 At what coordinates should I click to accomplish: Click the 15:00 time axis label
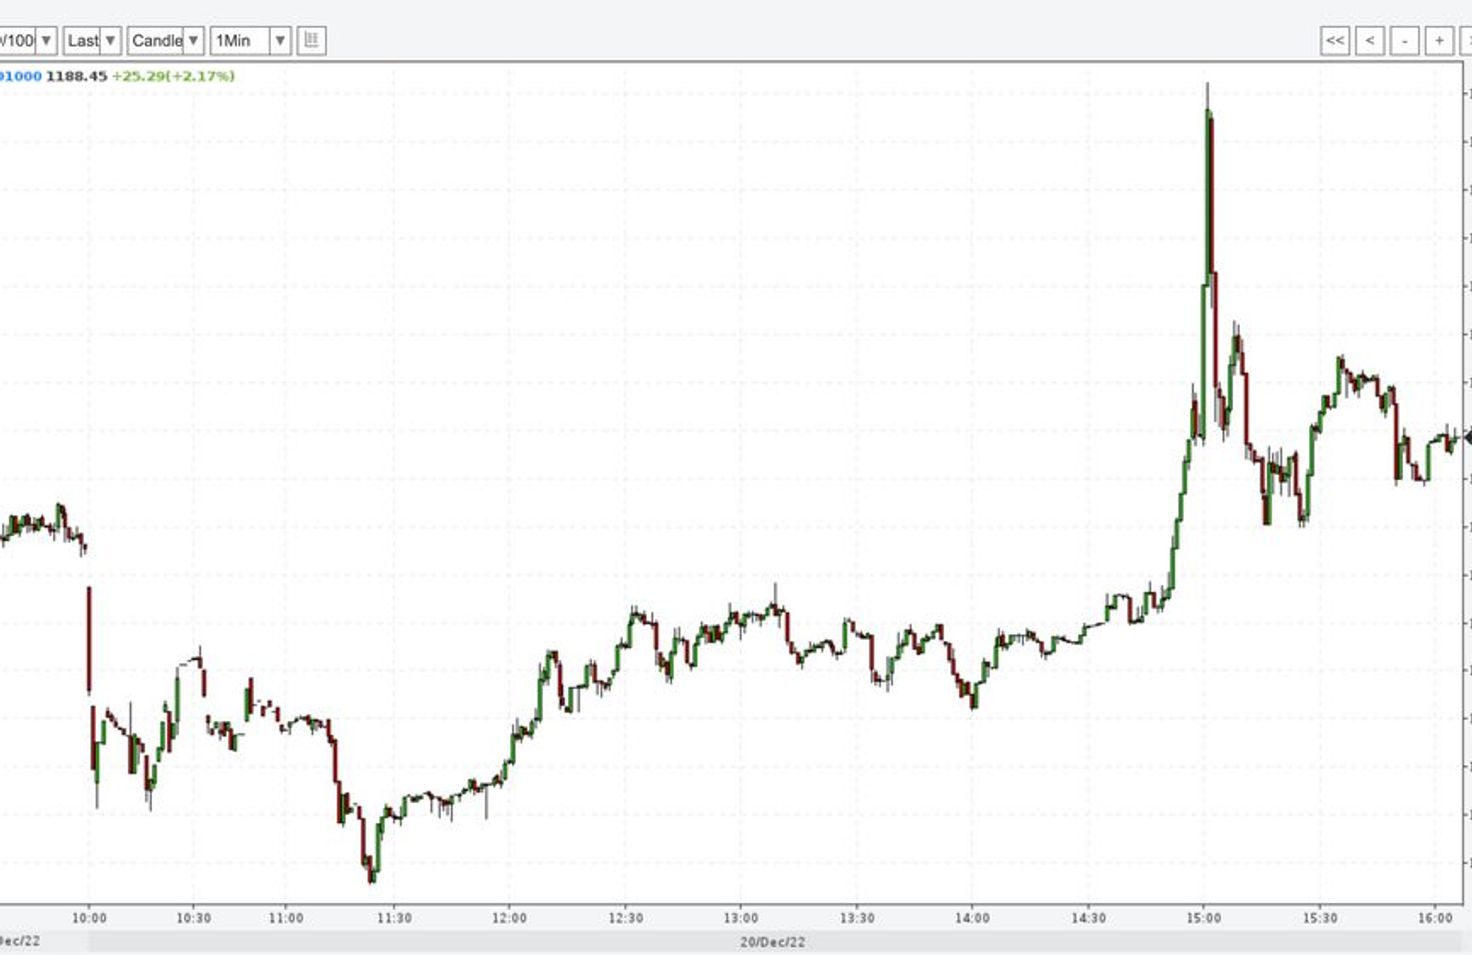coord(1203,918)
